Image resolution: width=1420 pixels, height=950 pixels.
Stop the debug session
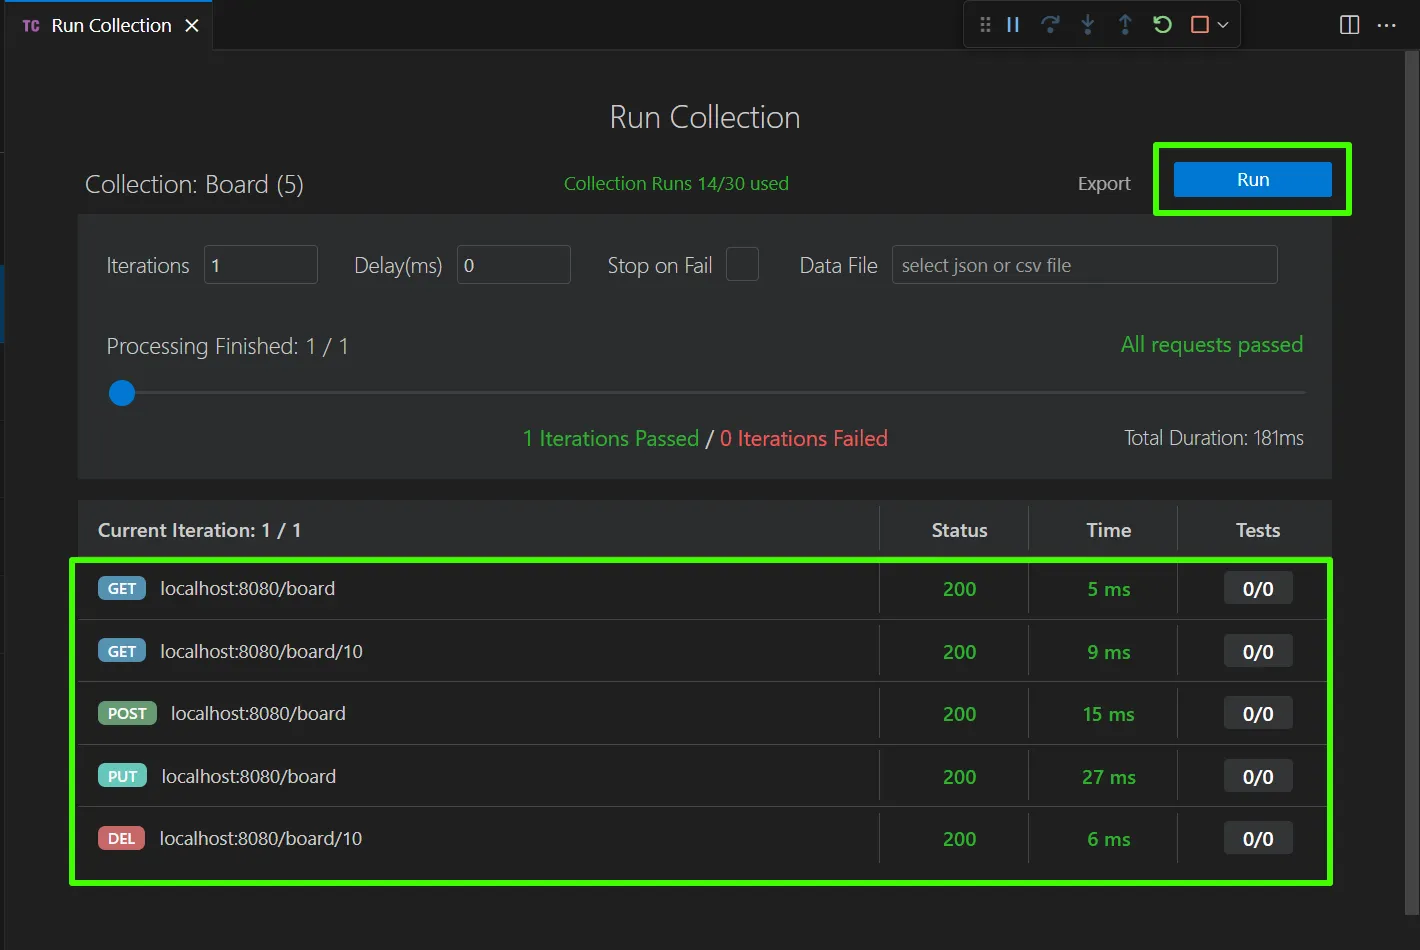pyautogui.click(x=1200, y=25)
